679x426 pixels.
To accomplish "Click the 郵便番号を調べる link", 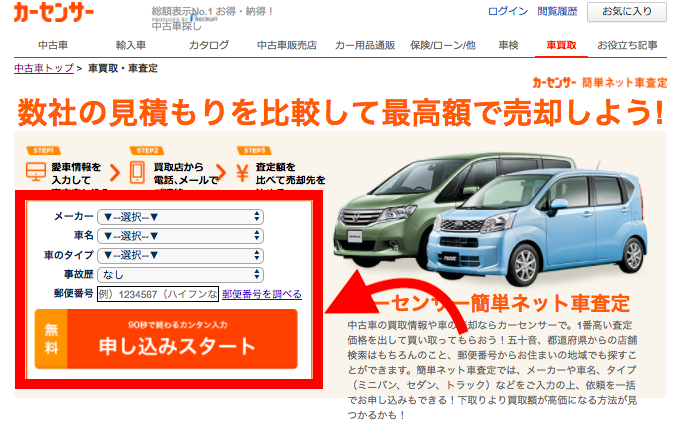I will (x=262, y=294).
